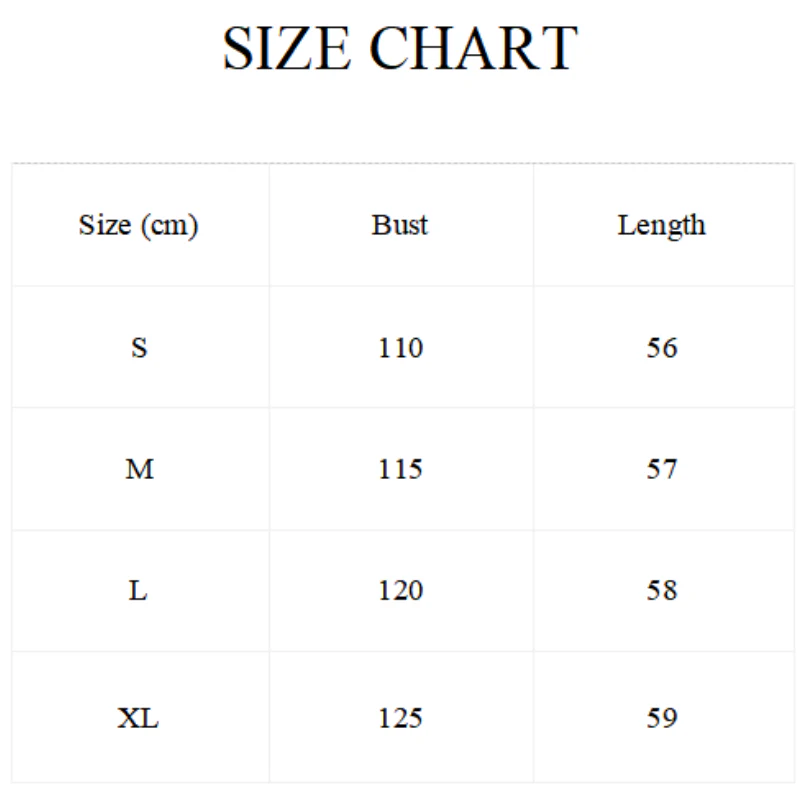Screen dimensions: 800x800
Task: Click the divider between Bust and Length headers
Action: pos(533,225)
